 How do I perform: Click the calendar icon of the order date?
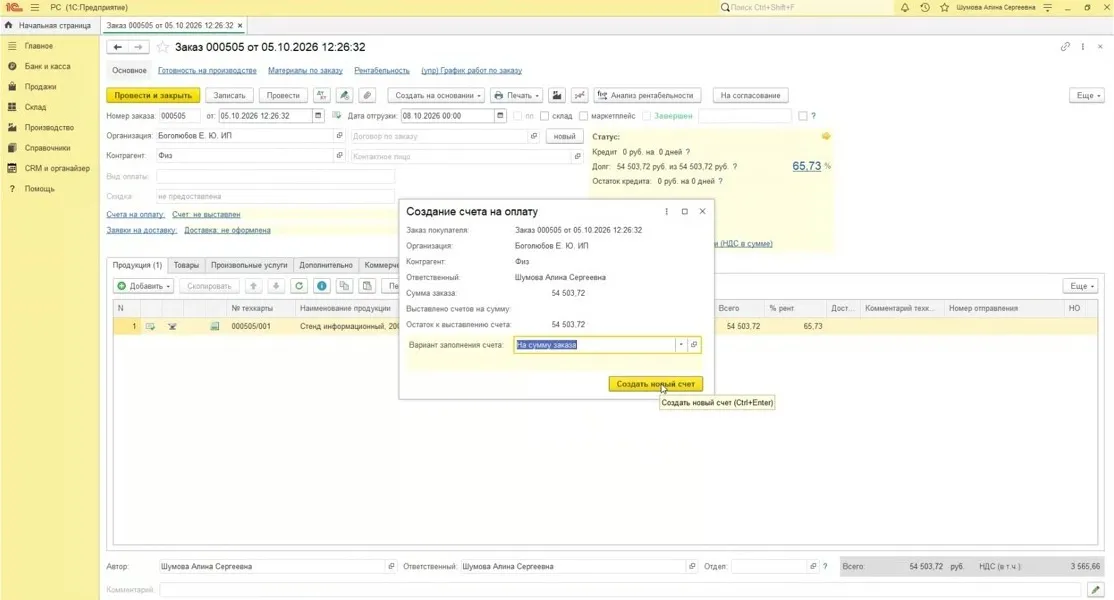pos(318,116)
